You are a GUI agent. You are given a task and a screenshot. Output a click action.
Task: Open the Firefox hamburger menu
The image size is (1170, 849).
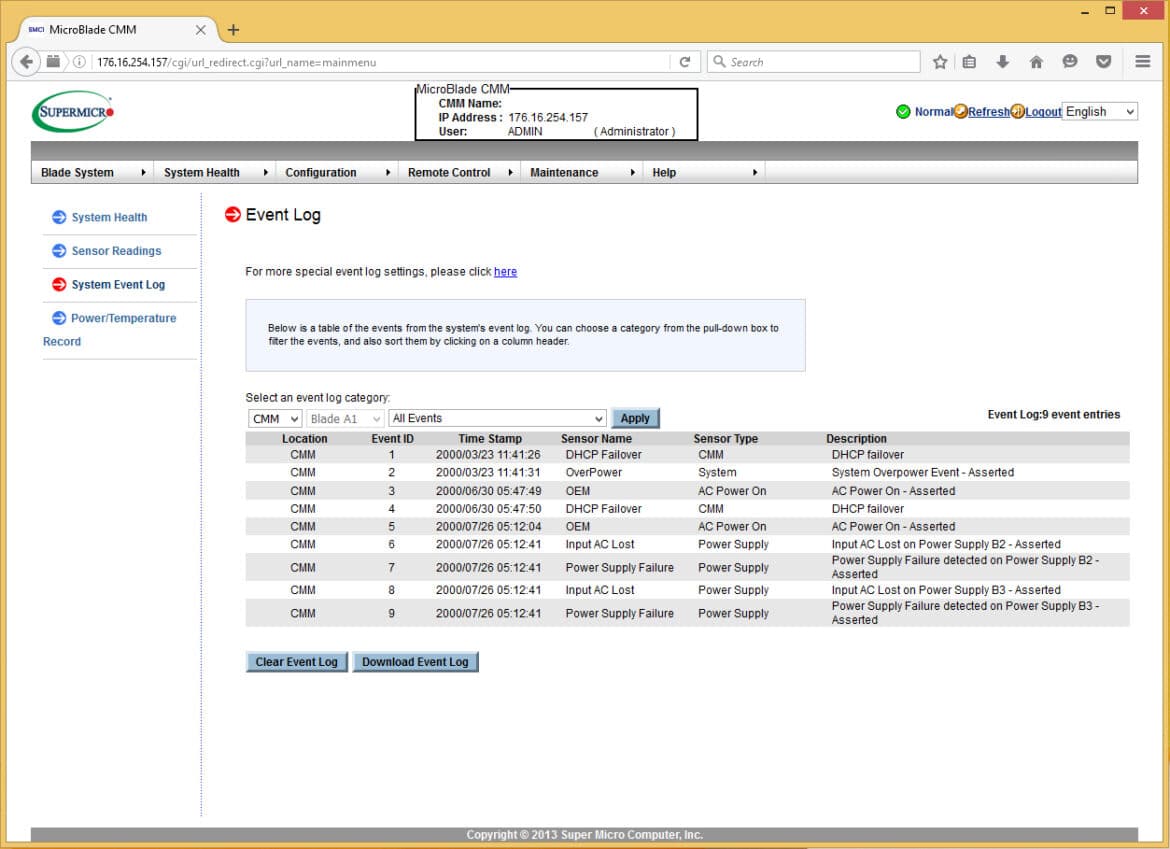(1142, 62)
